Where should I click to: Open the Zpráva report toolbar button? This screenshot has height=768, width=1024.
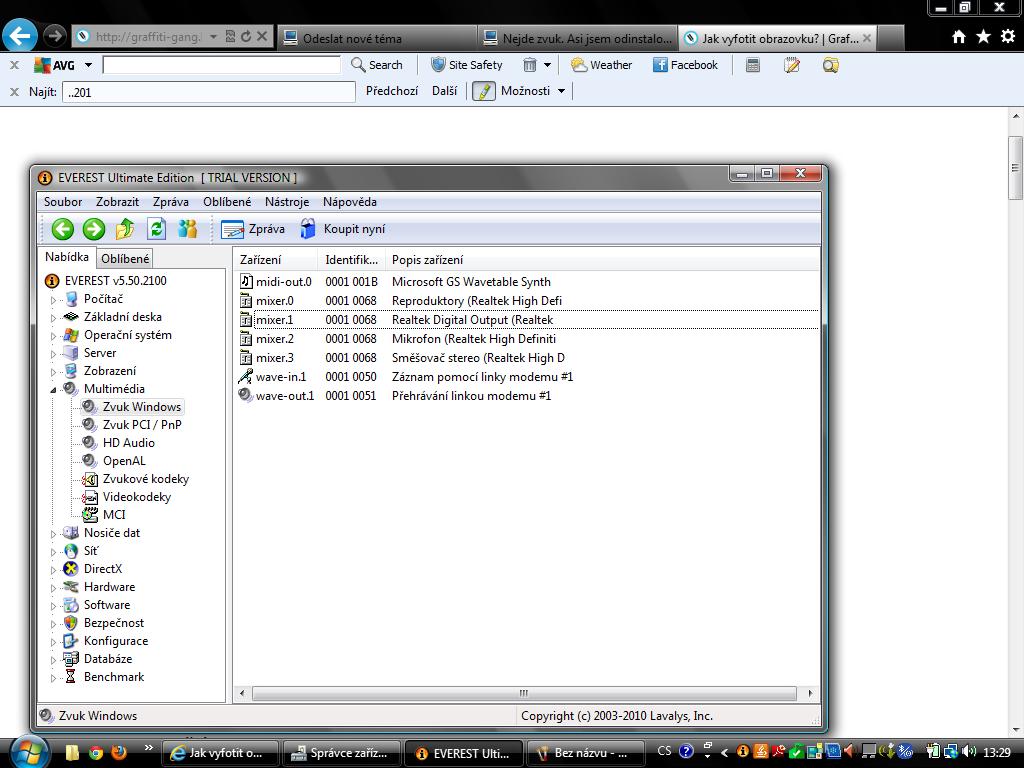coord(253,229)
